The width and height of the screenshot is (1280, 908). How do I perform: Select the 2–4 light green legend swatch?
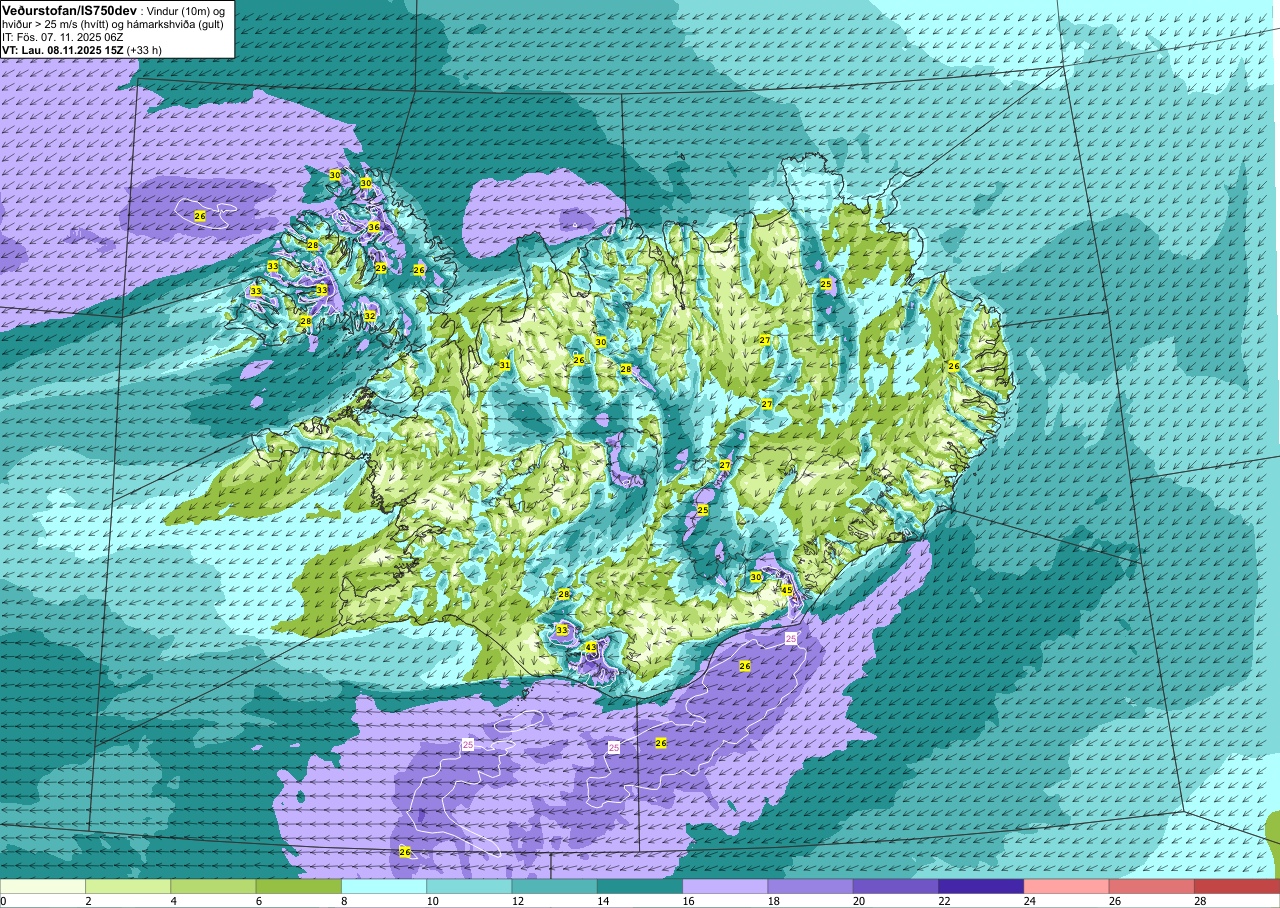(x=128, y=886)
